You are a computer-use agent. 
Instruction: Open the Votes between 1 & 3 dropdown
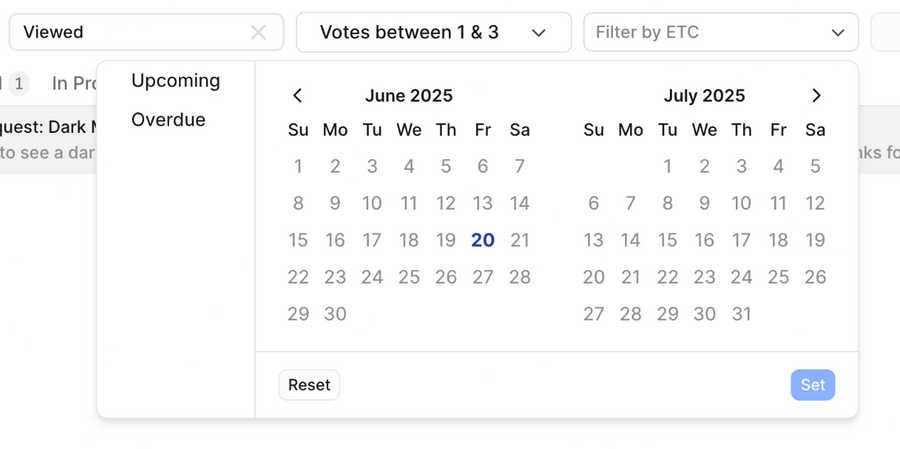tap(433, 33)
